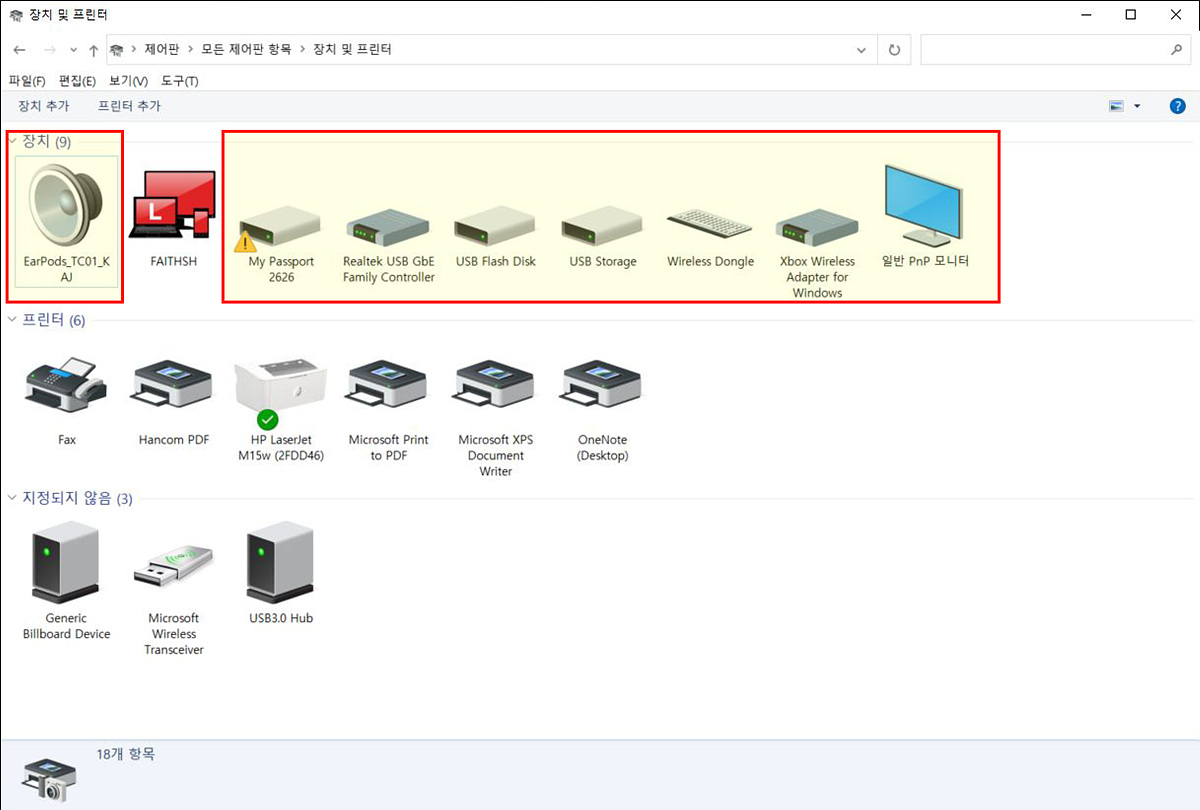Viewport: 1200px width, 810px height.
Task: Select the FAITHSH computer icon
Action: click(174, 206)
